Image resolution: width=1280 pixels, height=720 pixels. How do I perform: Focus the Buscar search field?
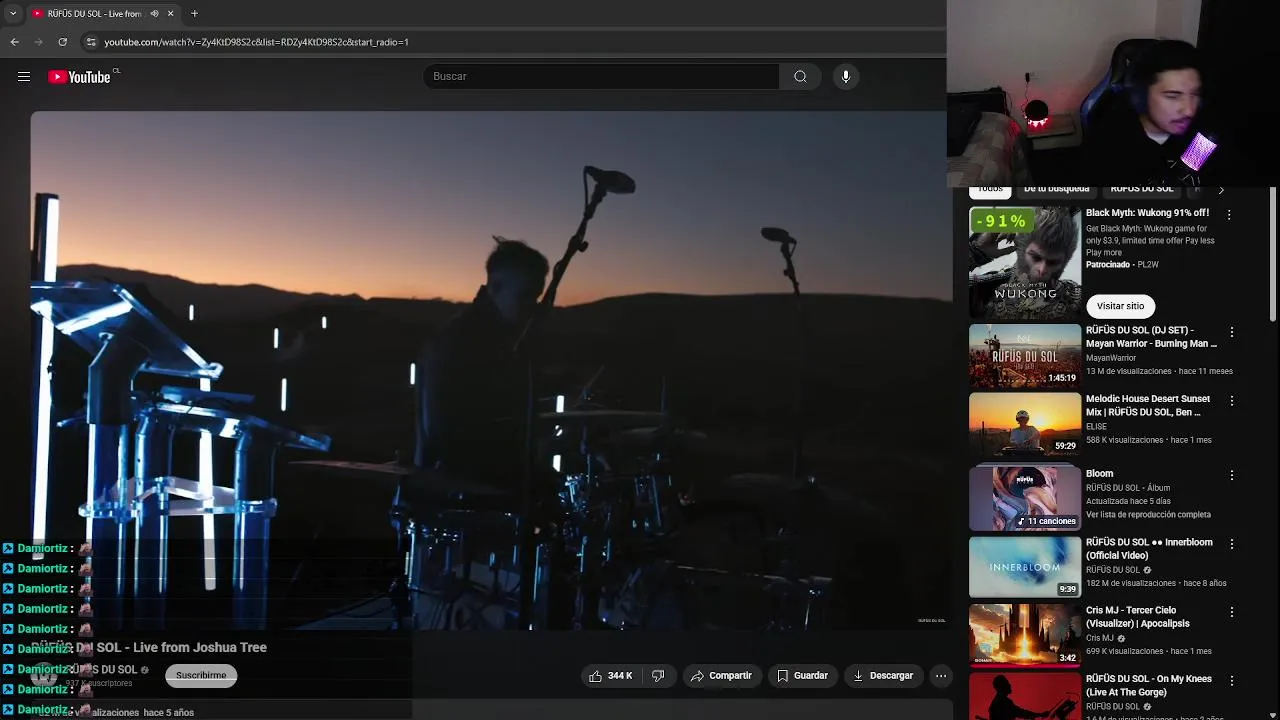click(x=601, y=76)
